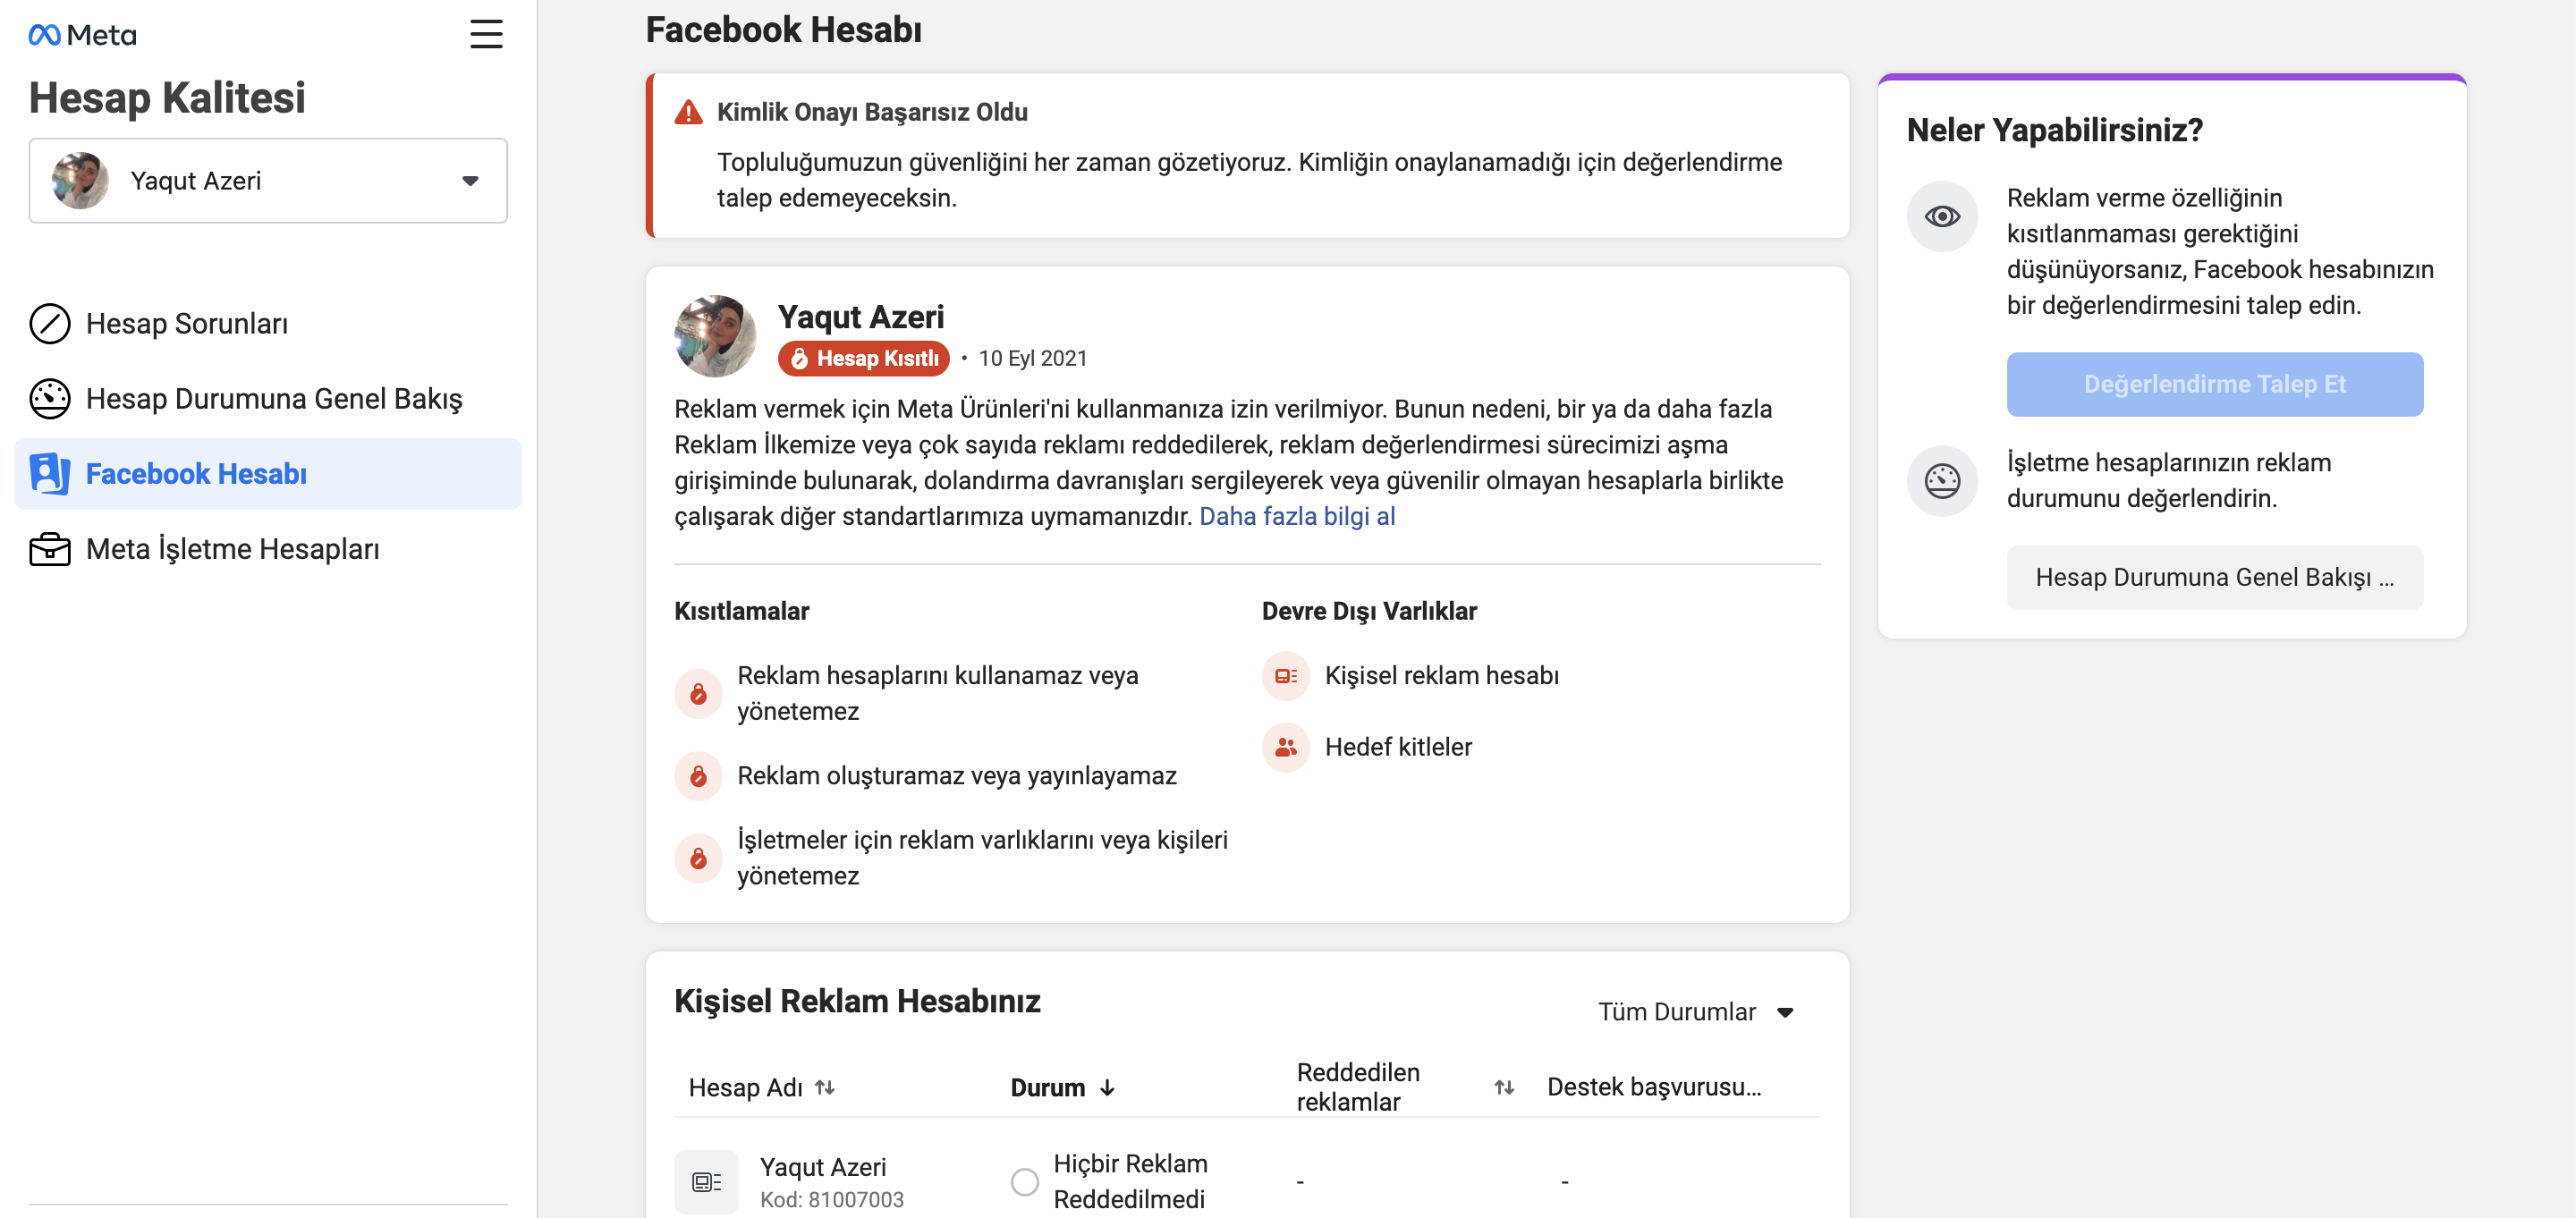Click lock icon beside Reklam oluşturamaz veya yayınlayamaz

pyautogui.click(x=699, y=776)
